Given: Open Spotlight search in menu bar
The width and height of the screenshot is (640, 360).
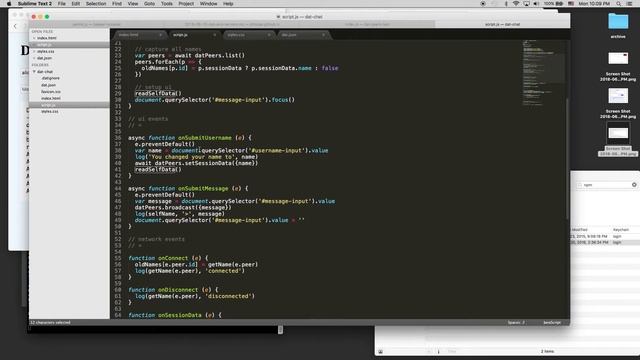Looking at the screenshot, I should point(619,4).
